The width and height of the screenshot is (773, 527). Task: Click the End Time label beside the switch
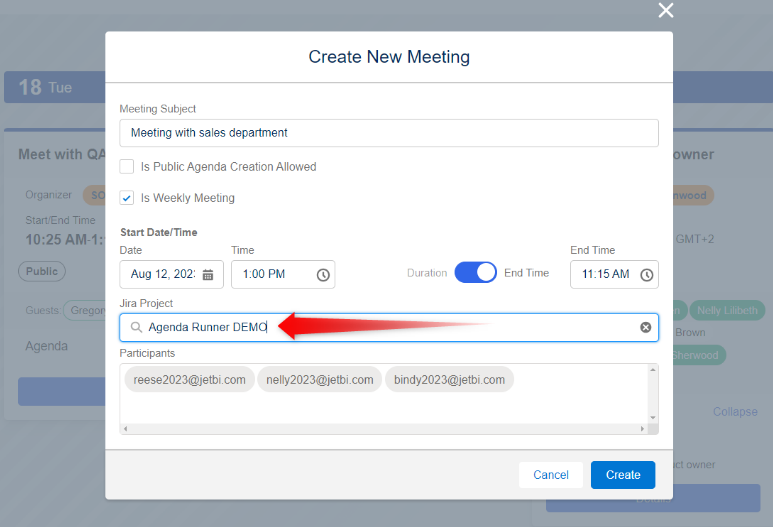tap(526, 273)
